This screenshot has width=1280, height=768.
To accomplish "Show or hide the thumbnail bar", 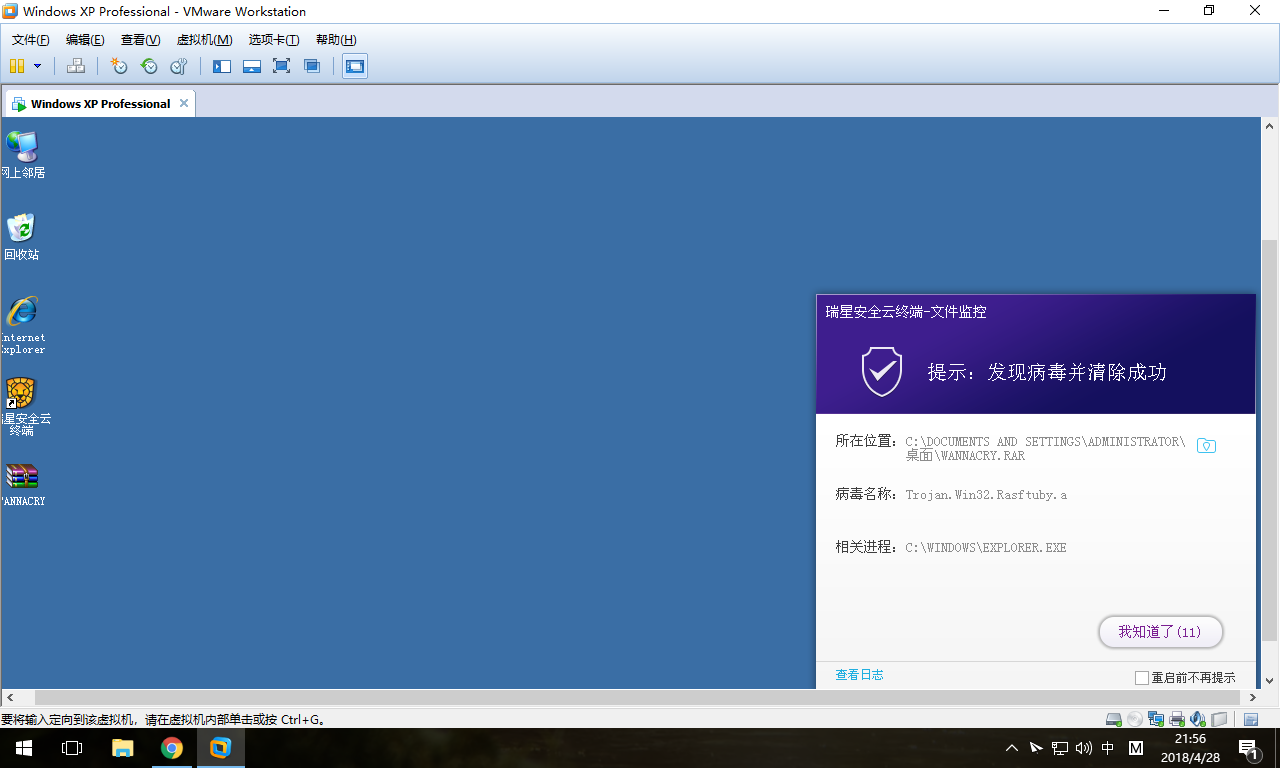I will [x=252, y=66].
